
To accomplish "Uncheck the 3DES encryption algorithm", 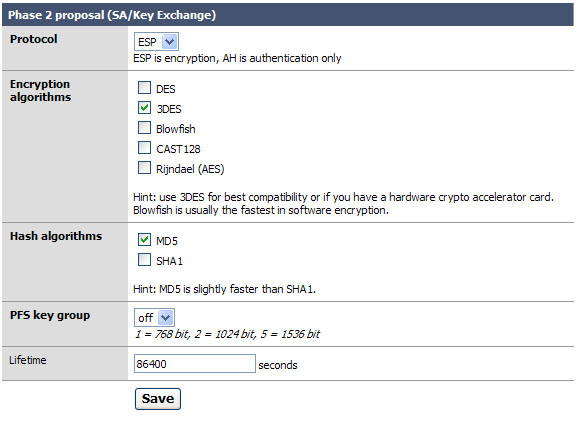I will (144, 108).
